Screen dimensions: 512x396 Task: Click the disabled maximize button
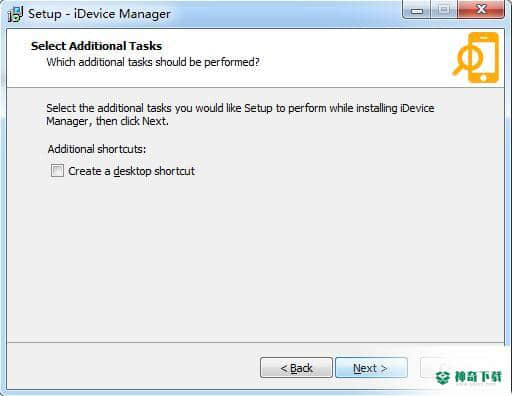pyautogui.click(x=444, y=9)
